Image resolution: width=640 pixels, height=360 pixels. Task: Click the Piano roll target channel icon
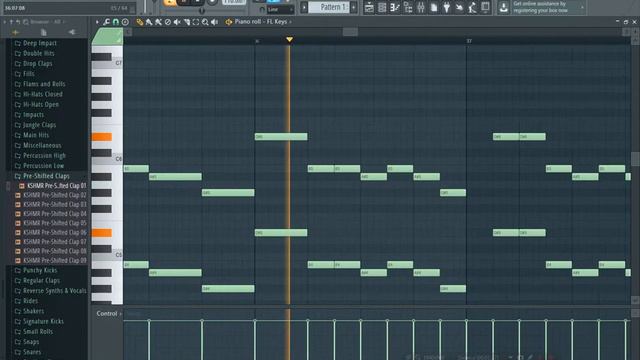coord(229,22)
